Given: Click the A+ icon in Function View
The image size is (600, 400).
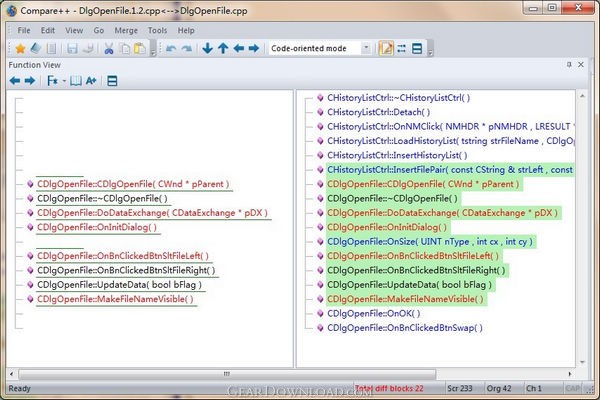Looking at the screenshot, I should tap(92, 80).
